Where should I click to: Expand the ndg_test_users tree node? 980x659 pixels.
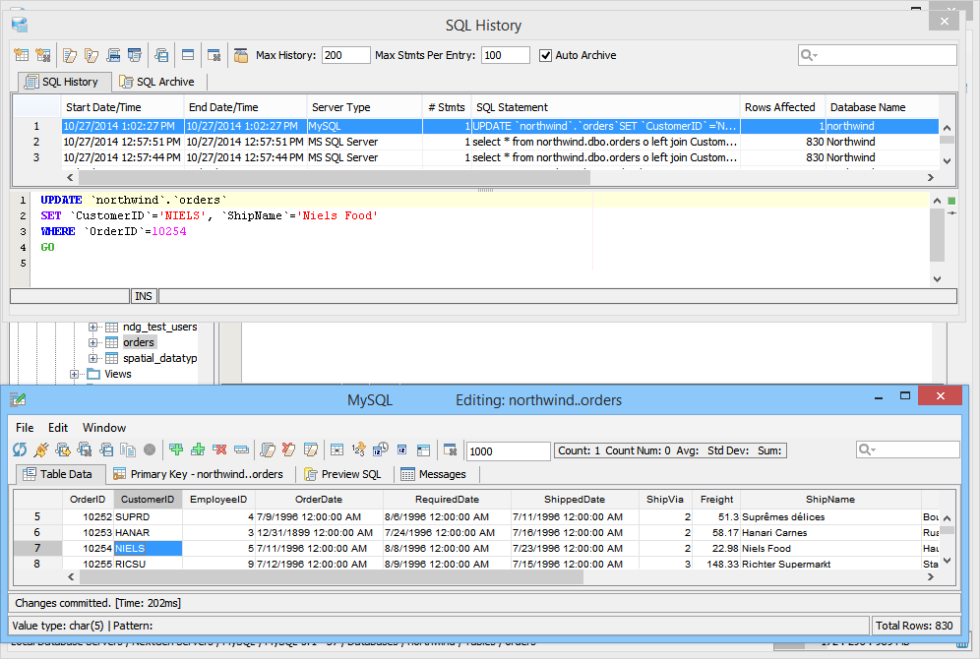point(92,326)
